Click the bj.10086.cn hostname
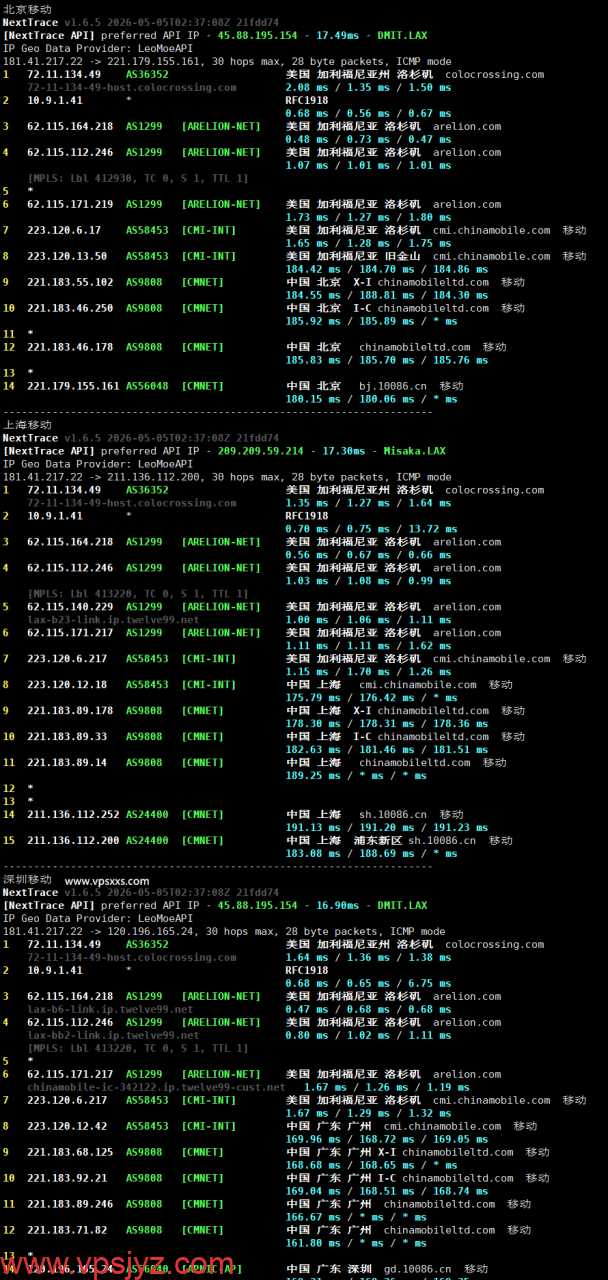608x1280 pixels. tap(394, 386)
